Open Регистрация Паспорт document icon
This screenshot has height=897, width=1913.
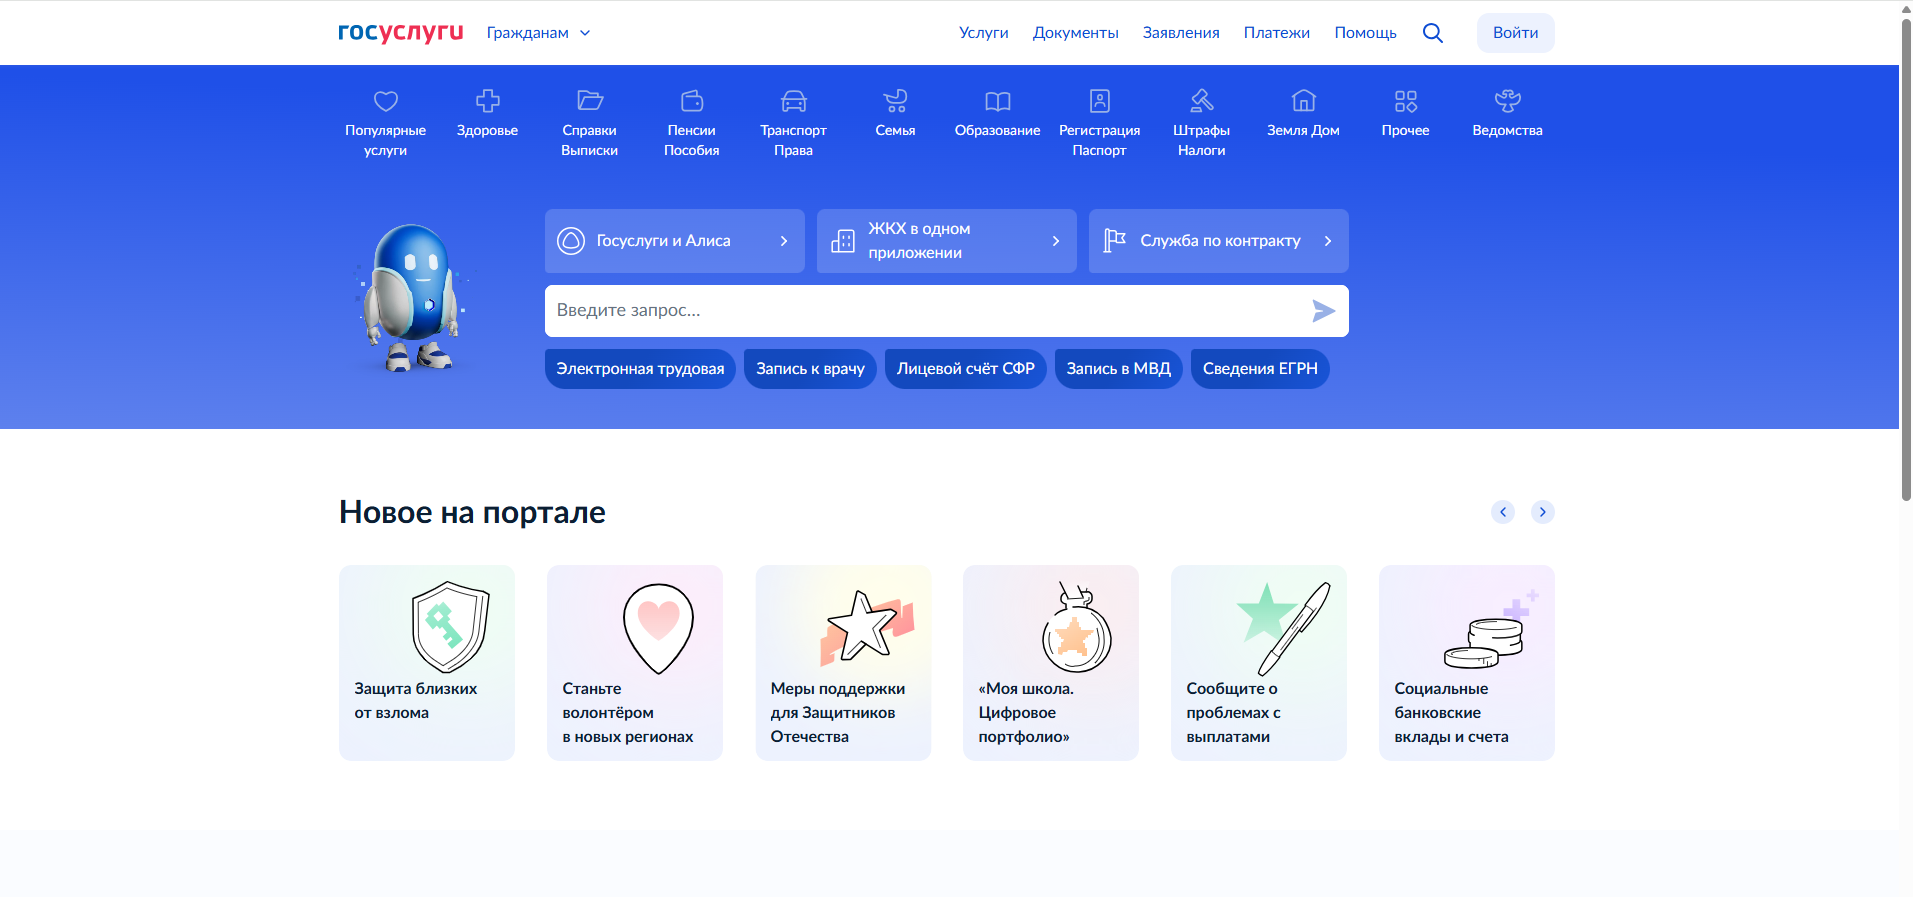tap(1100, 101)
